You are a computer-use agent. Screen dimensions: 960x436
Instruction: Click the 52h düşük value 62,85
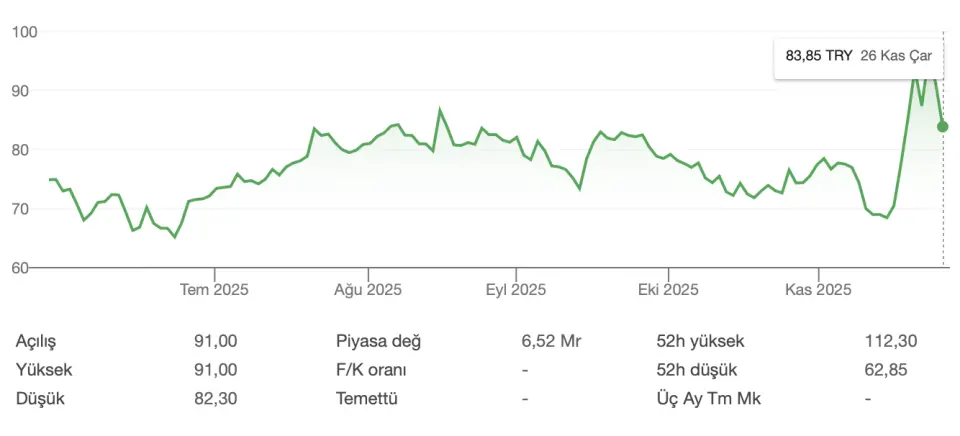pyautogui.click(x=885, y=369)
